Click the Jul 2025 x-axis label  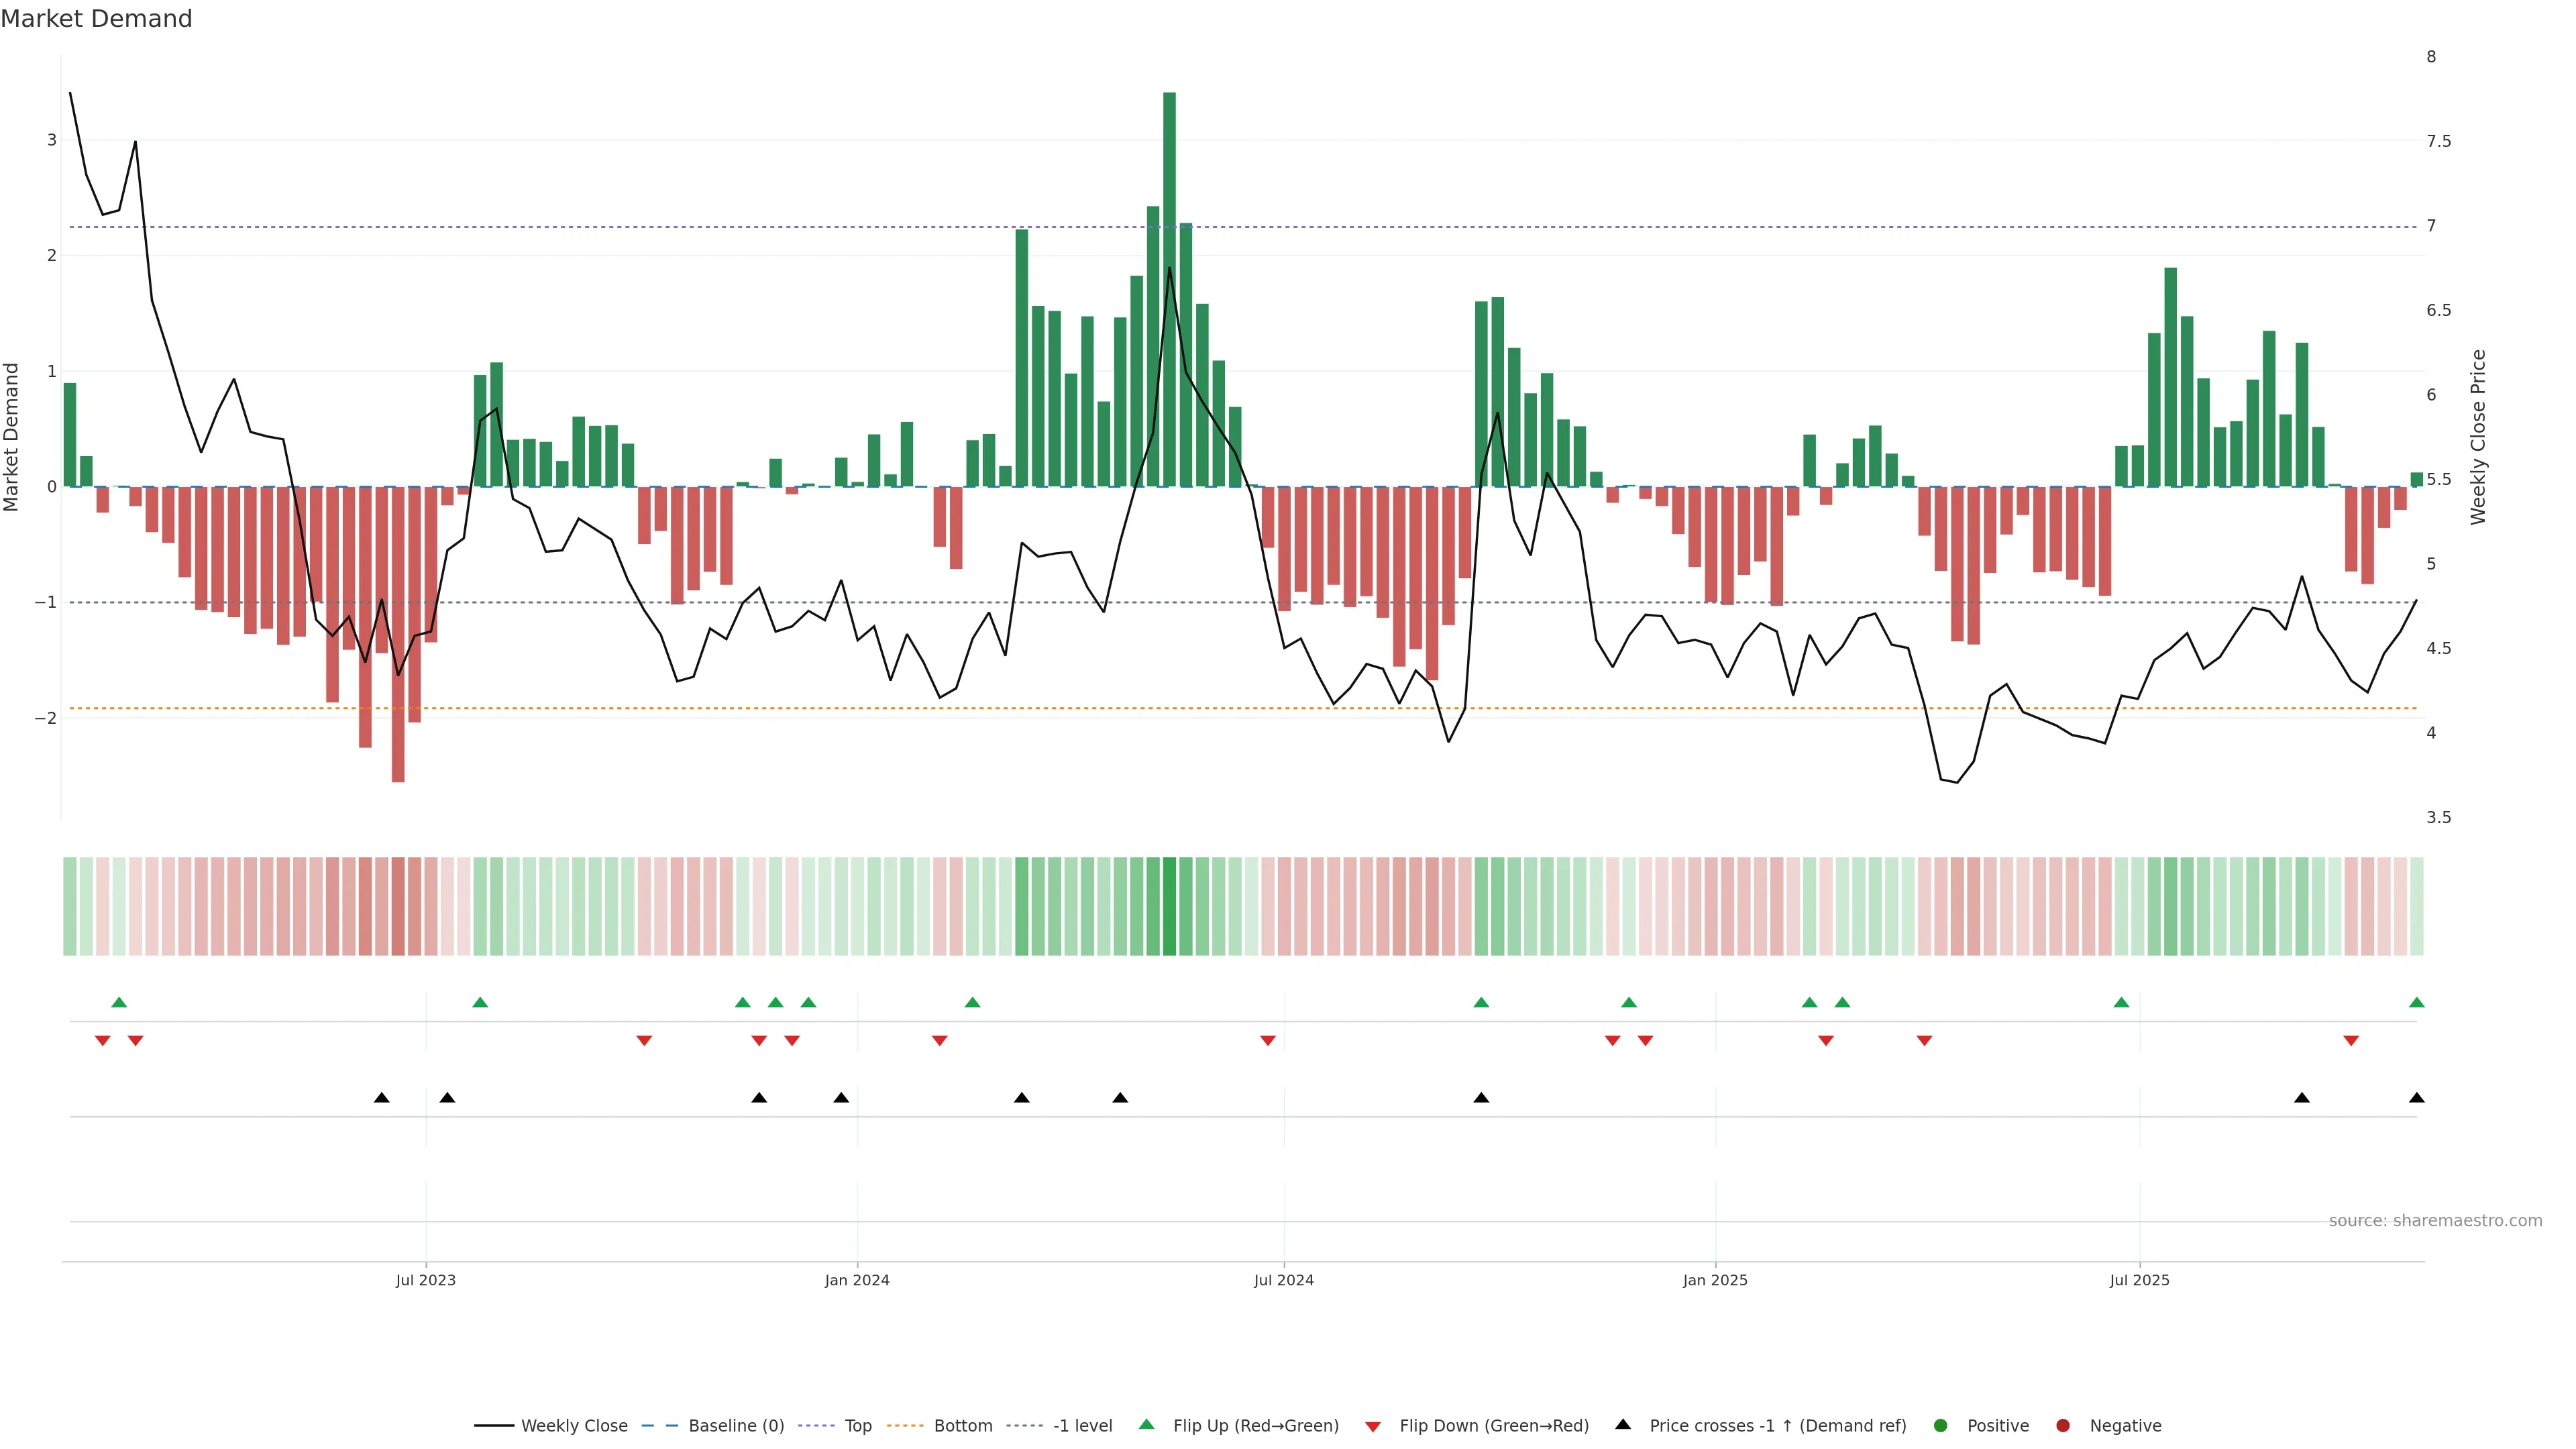[x=2139, y=1280]
